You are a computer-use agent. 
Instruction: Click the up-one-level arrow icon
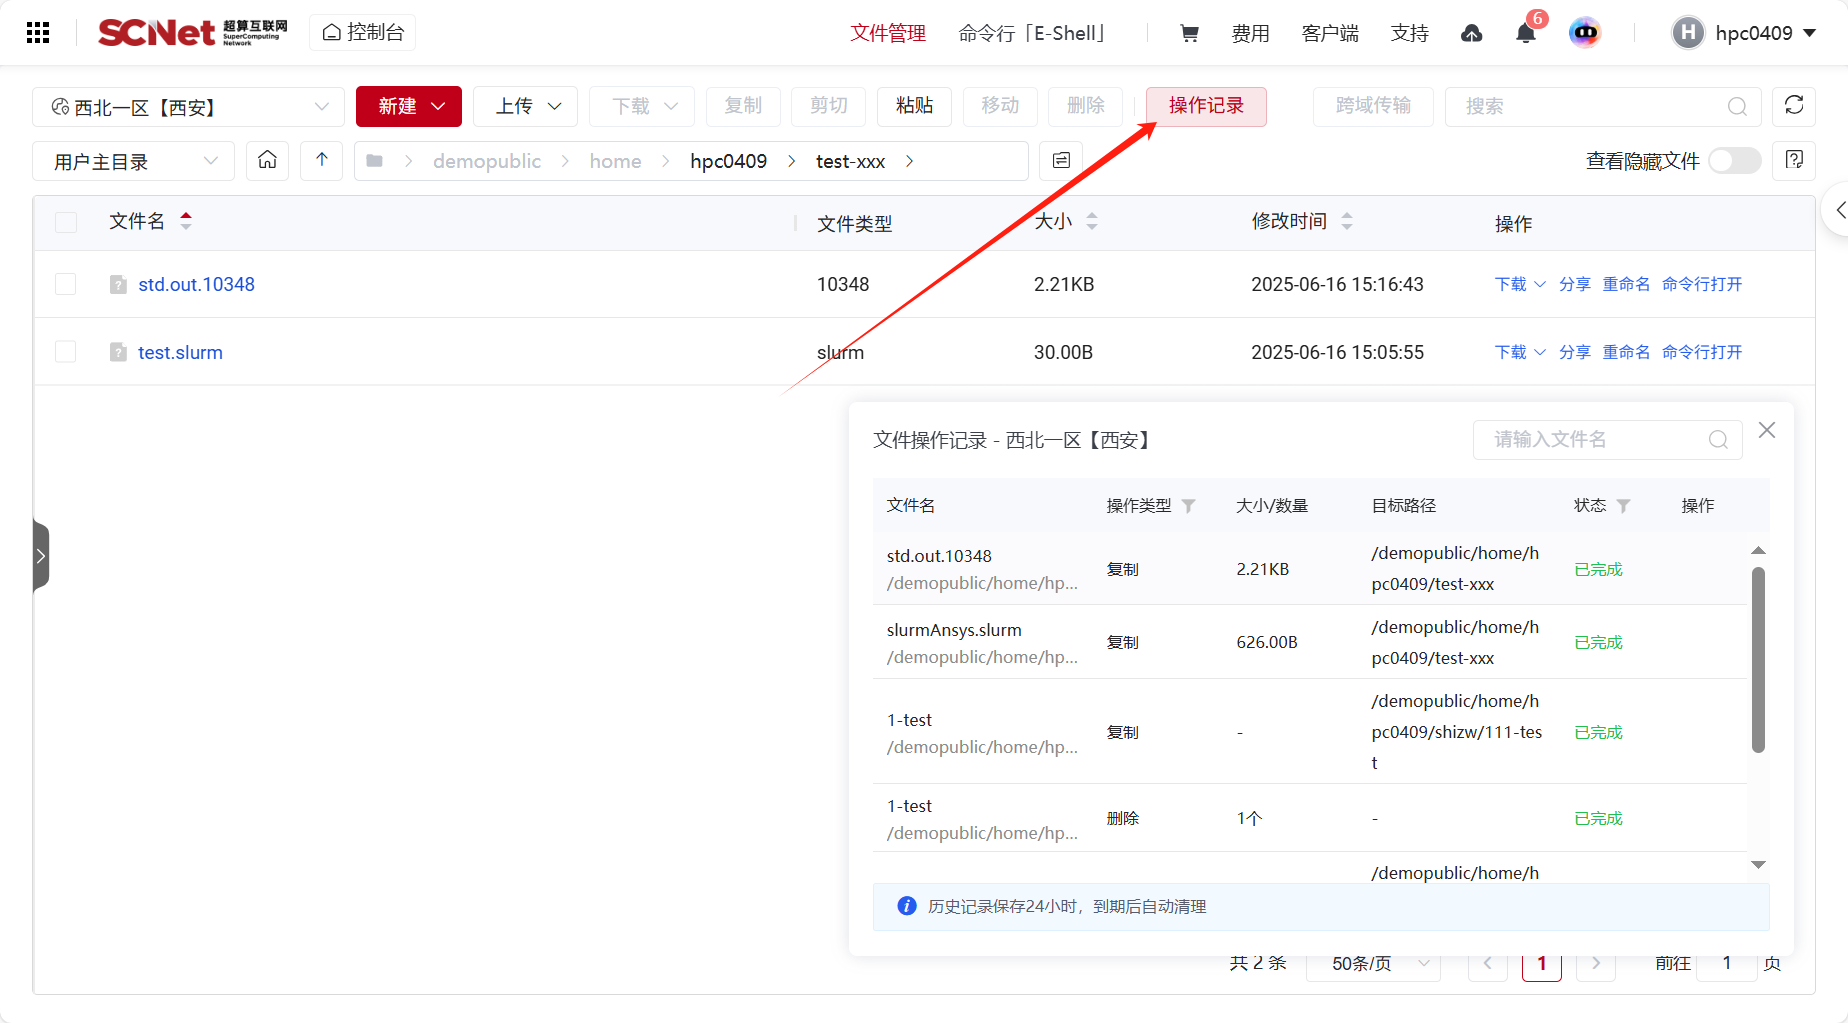pos(321,160)
